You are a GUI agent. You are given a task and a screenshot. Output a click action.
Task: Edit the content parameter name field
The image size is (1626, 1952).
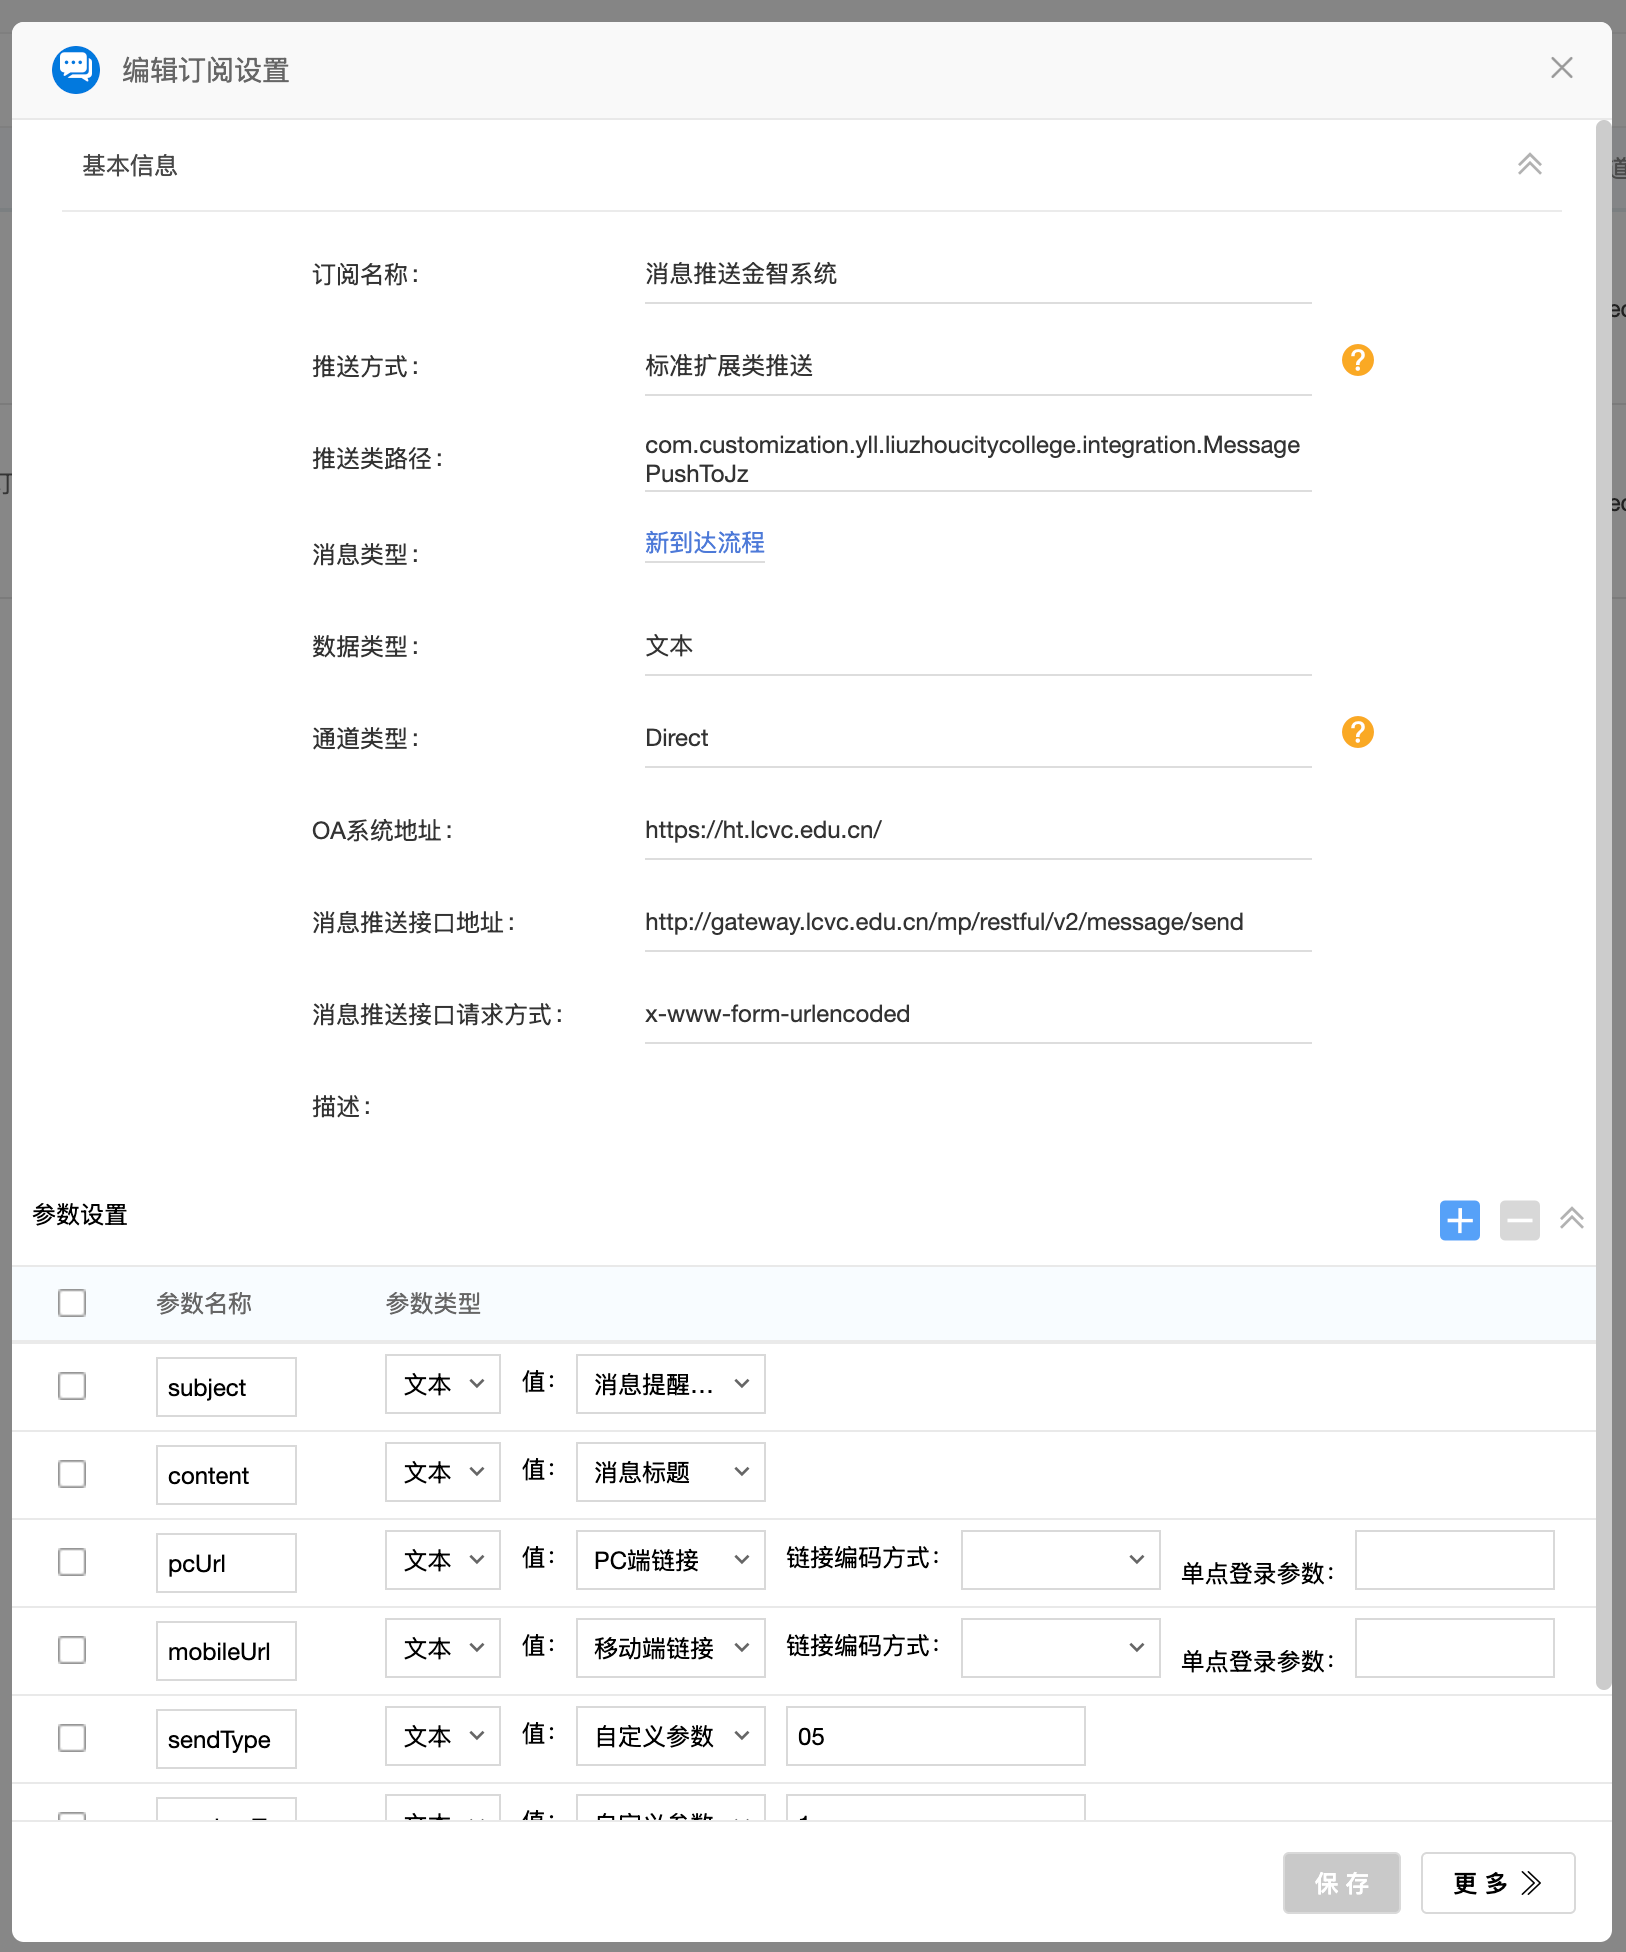[226, 1475]
